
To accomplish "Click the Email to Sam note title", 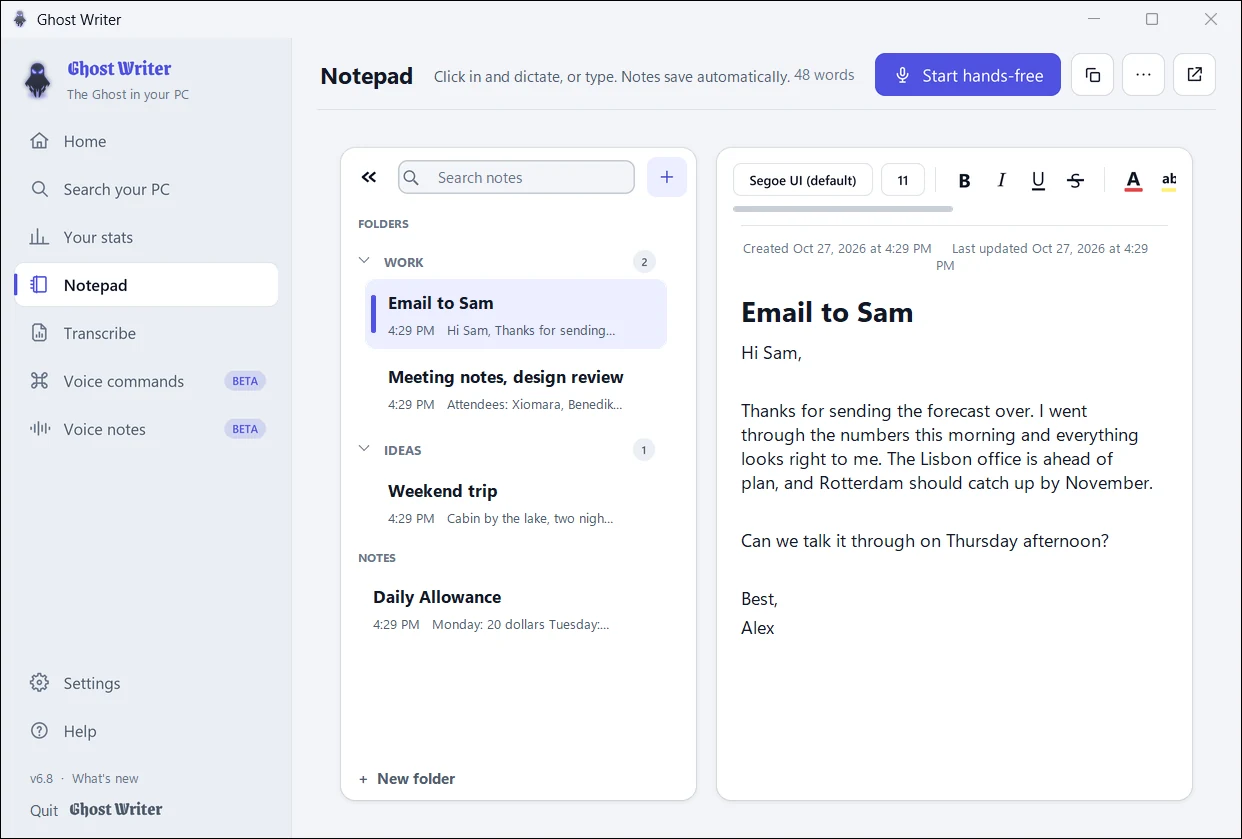I will [x=827, y=312].
